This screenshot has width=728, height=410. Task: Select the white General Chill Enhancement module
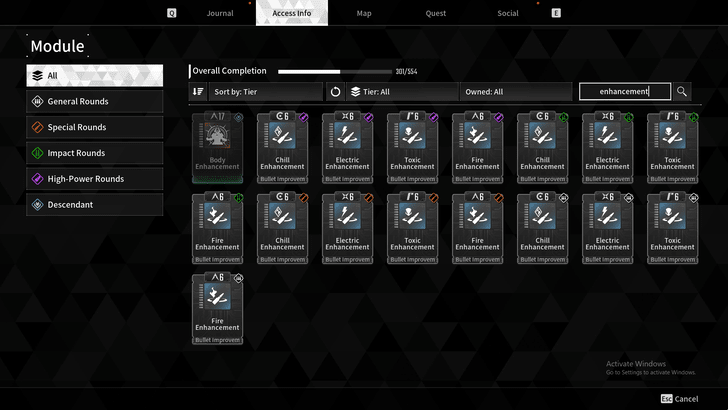pos(542,228)
